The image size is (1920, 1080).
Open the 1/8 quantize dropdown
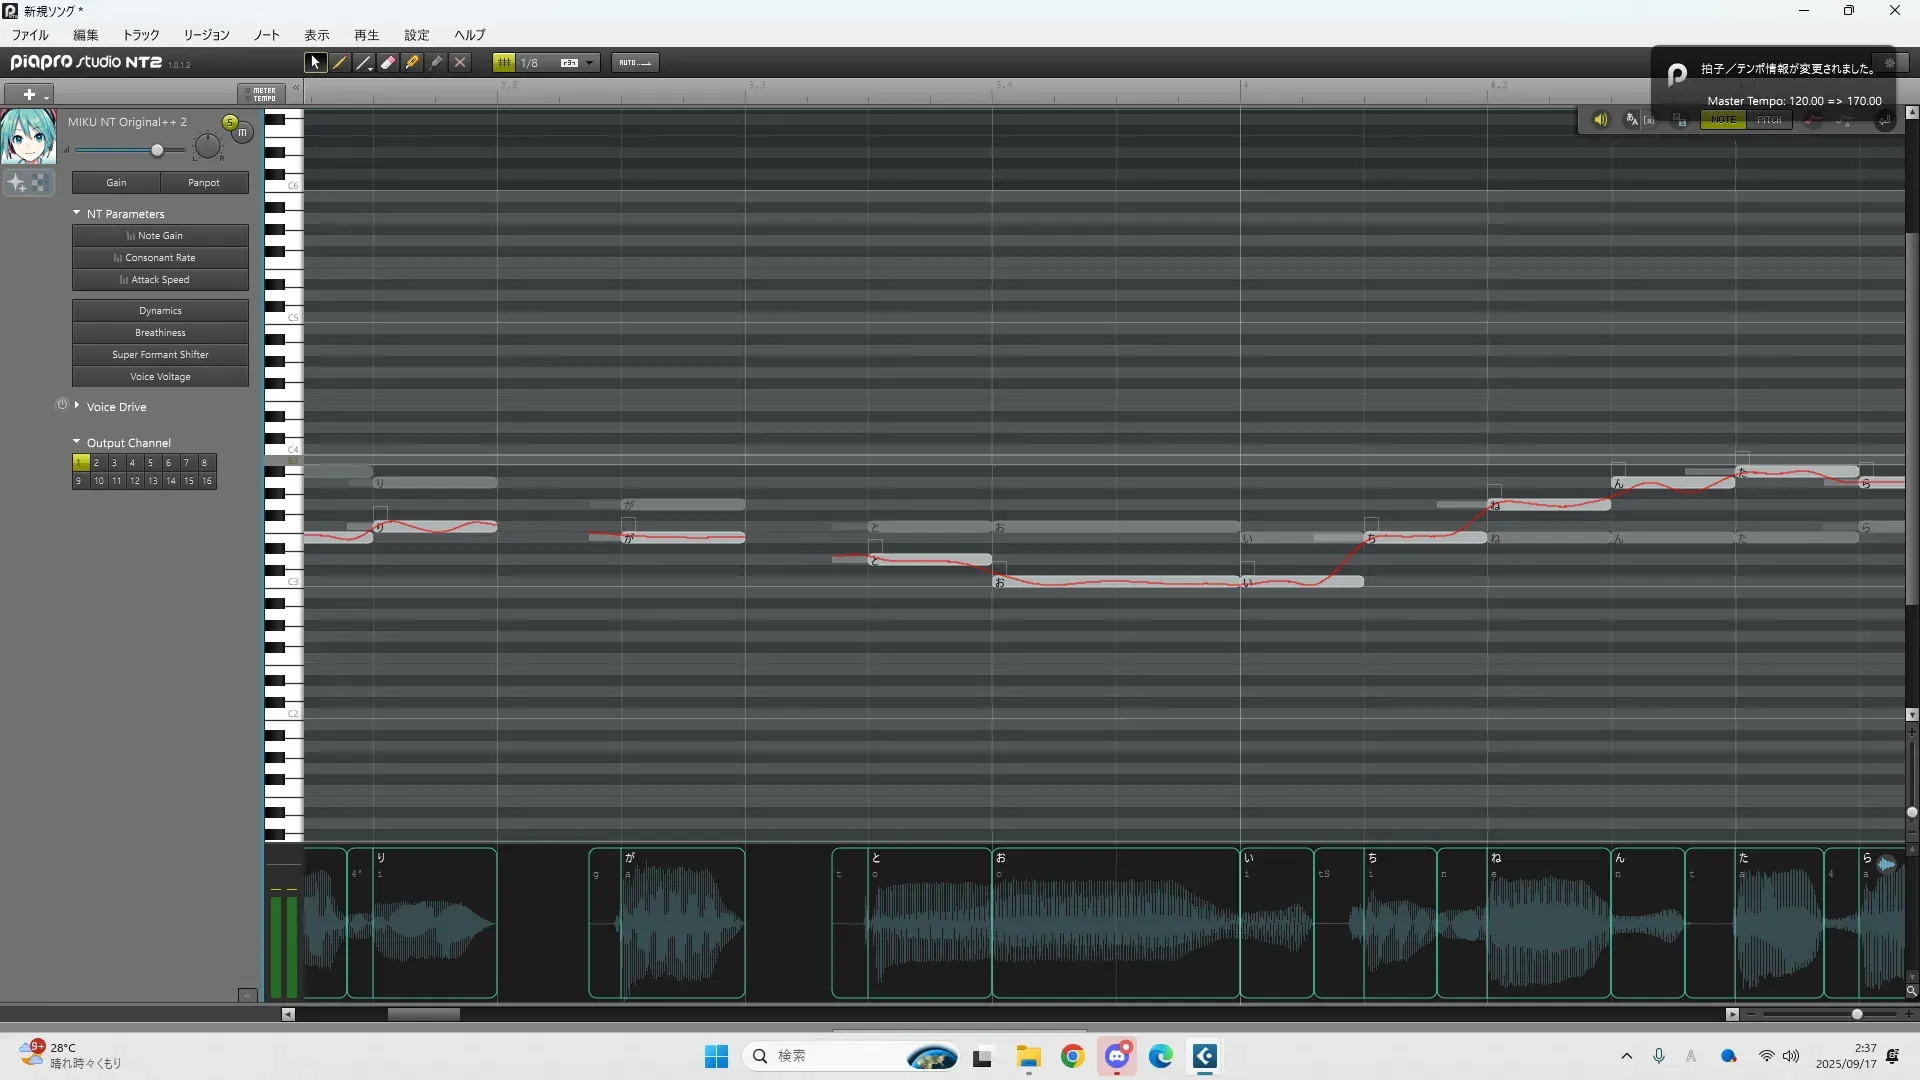[x=590, y=62]
